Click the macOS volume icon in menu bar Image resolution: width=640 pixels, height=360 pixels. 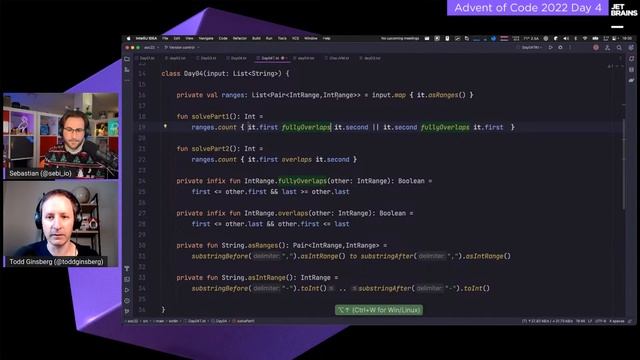pyautogui.click(x=566, y=38)
